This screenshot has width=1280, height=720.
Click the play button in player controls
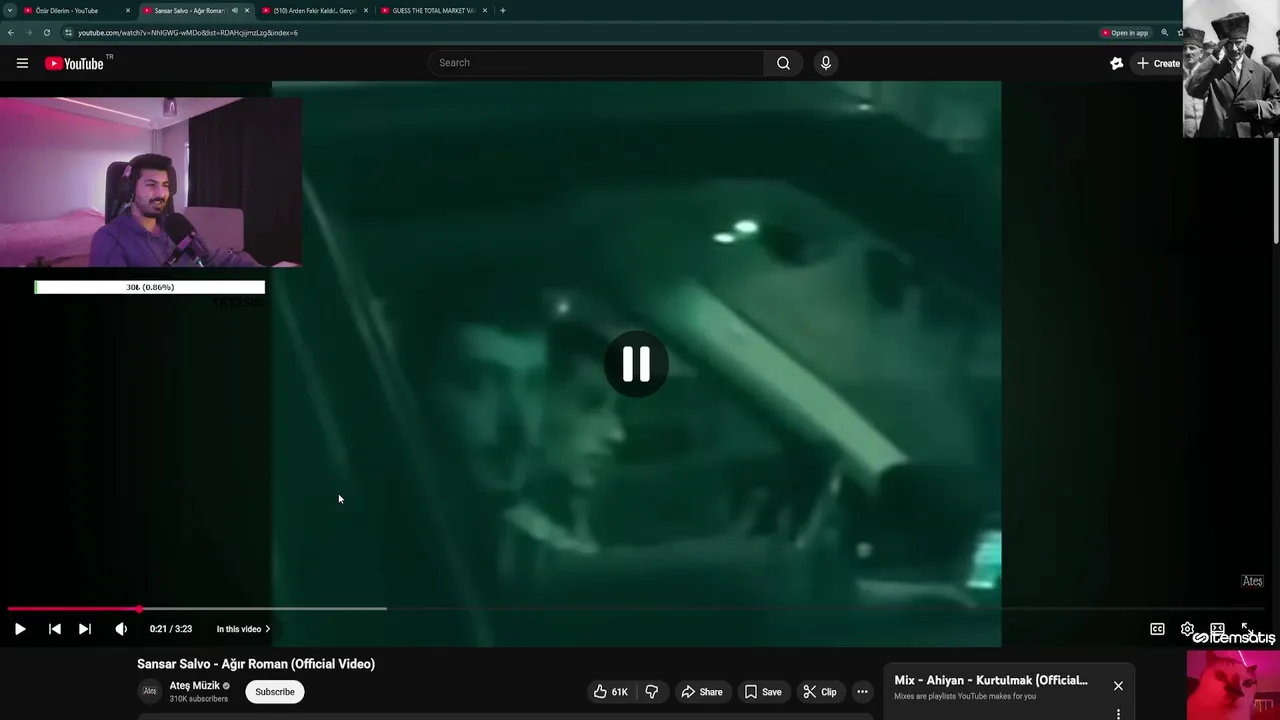click(20, 629)
